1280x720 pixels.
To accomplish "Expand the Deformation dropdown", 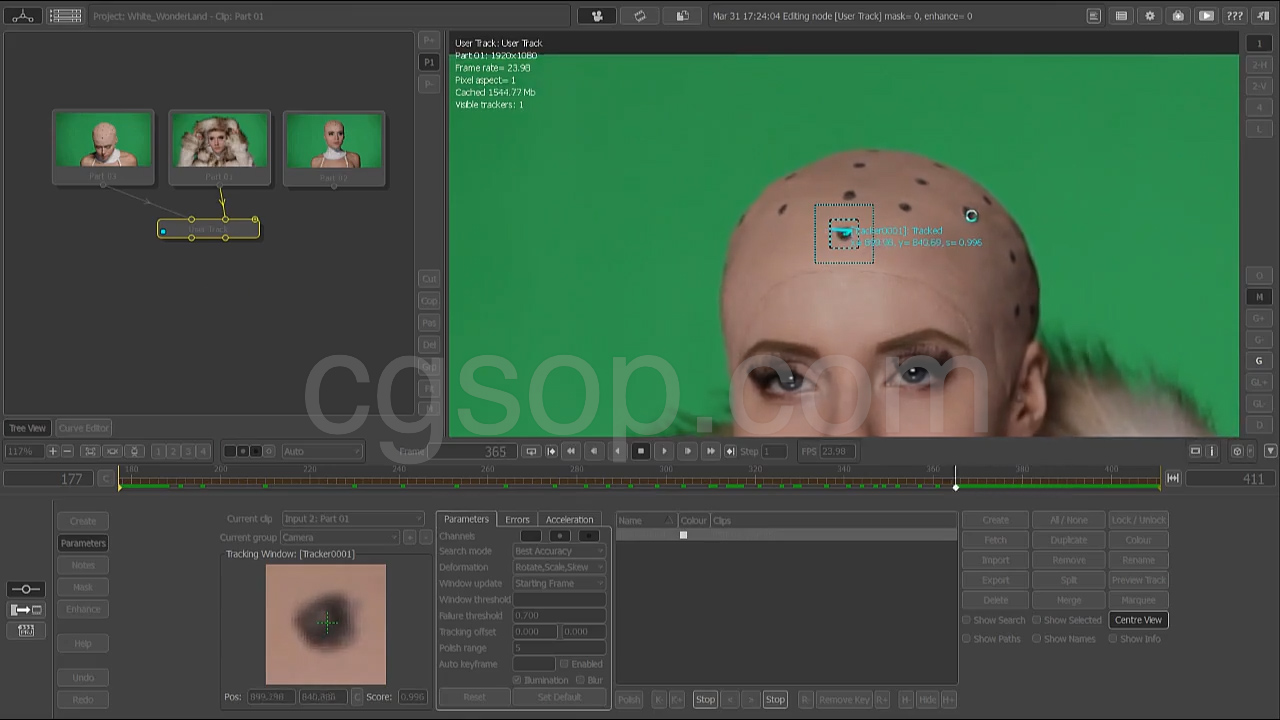I will pyautogui.click(x=559, y=567).
